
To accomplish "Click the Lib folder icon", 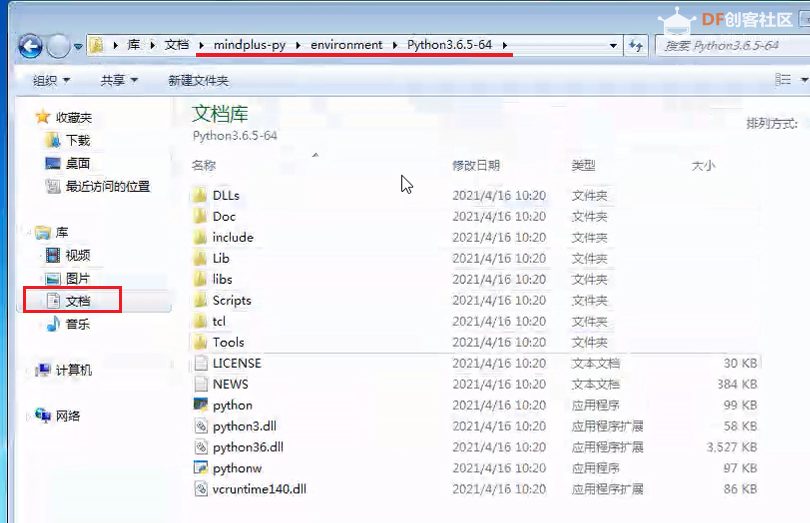I will (200, 258).
